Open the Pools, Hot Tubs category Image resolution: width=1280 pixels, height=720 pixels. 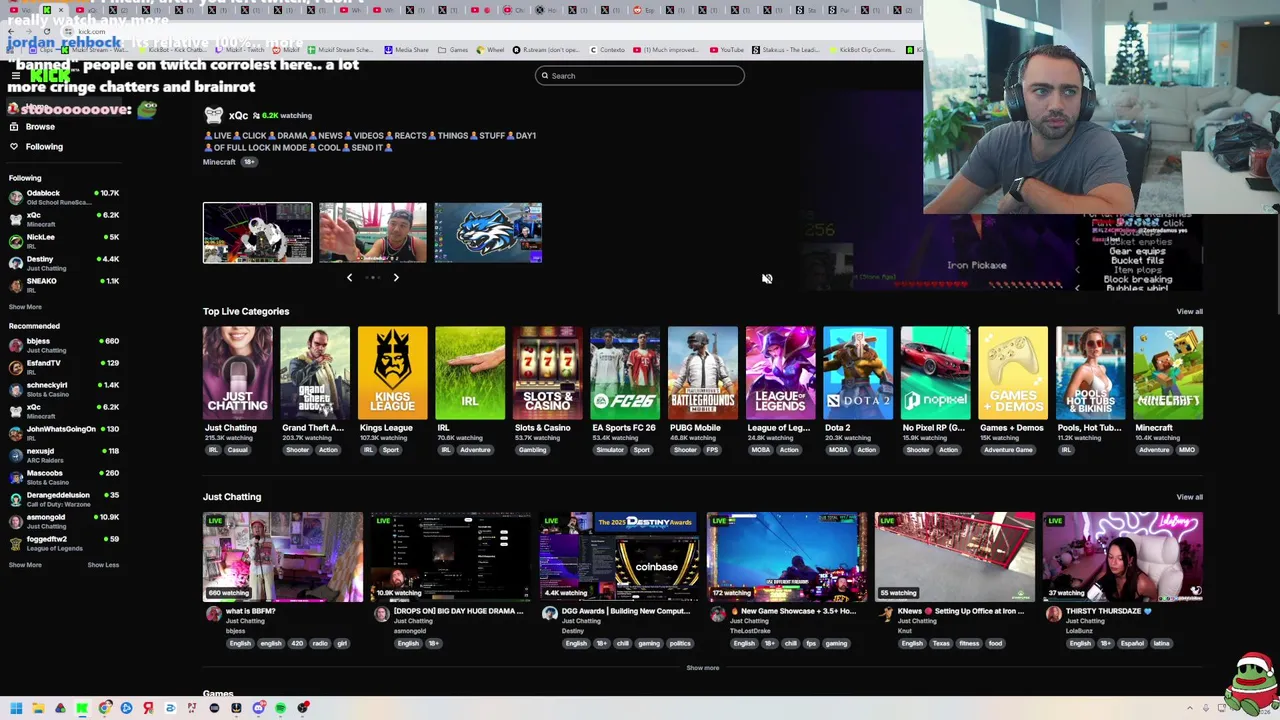pyautogui.click(x=1091, y=373)
